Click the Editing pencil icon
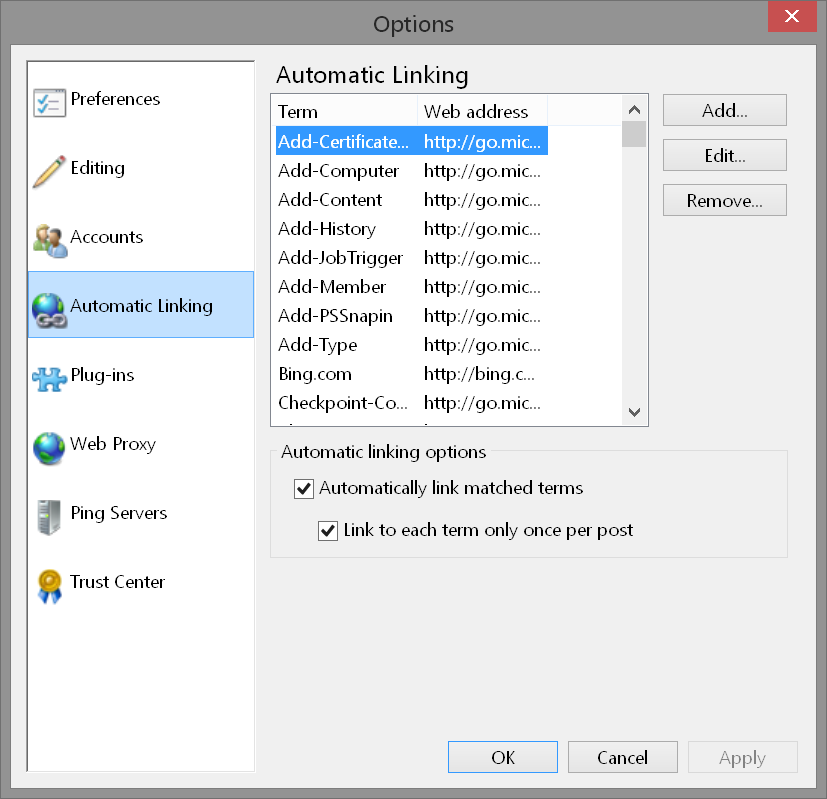 click(49, 170)
